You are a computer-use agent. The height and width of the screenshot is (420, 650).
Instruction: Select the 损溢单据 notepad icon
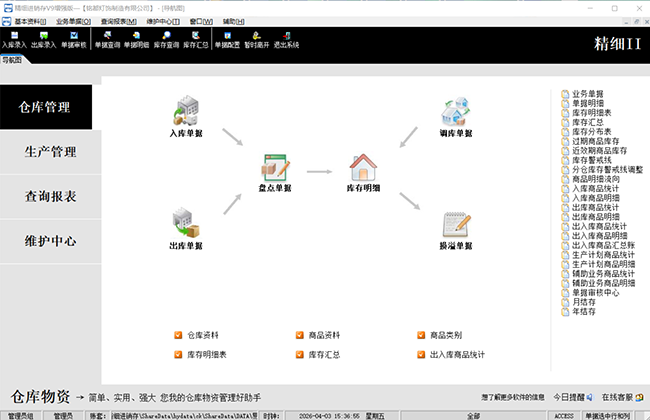click(456, 225)
